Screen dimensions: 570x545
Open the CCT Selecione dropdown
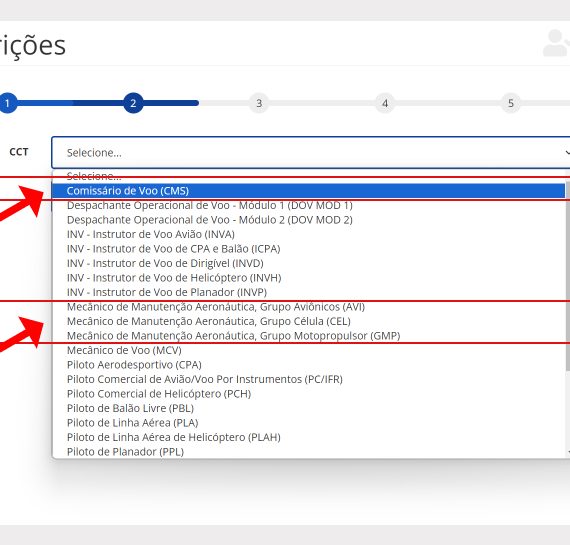[311, 152]
